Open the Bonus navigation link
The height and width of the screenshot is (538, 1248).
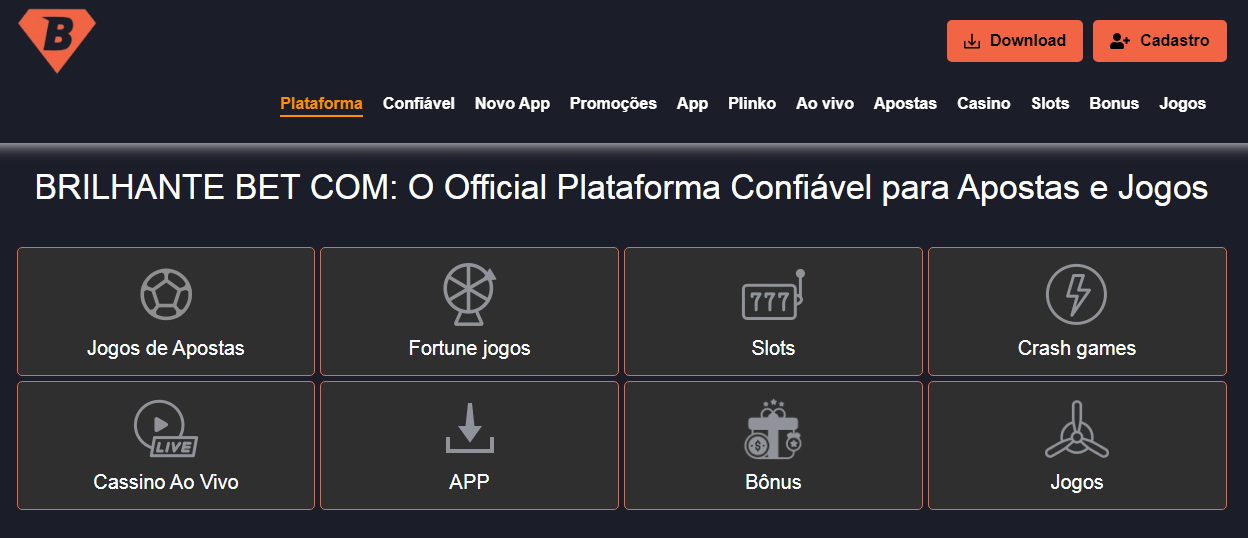click(1114, 104)
